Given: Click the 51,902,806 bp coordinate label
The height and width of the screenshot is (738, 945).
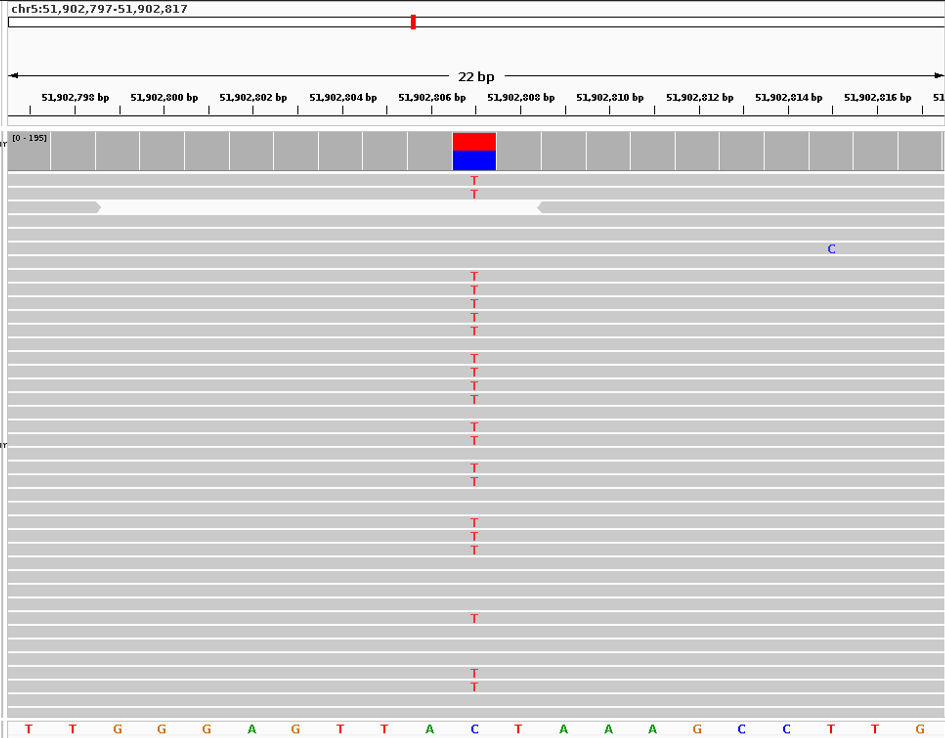Looking at the screenshot, I should (430, 97).
